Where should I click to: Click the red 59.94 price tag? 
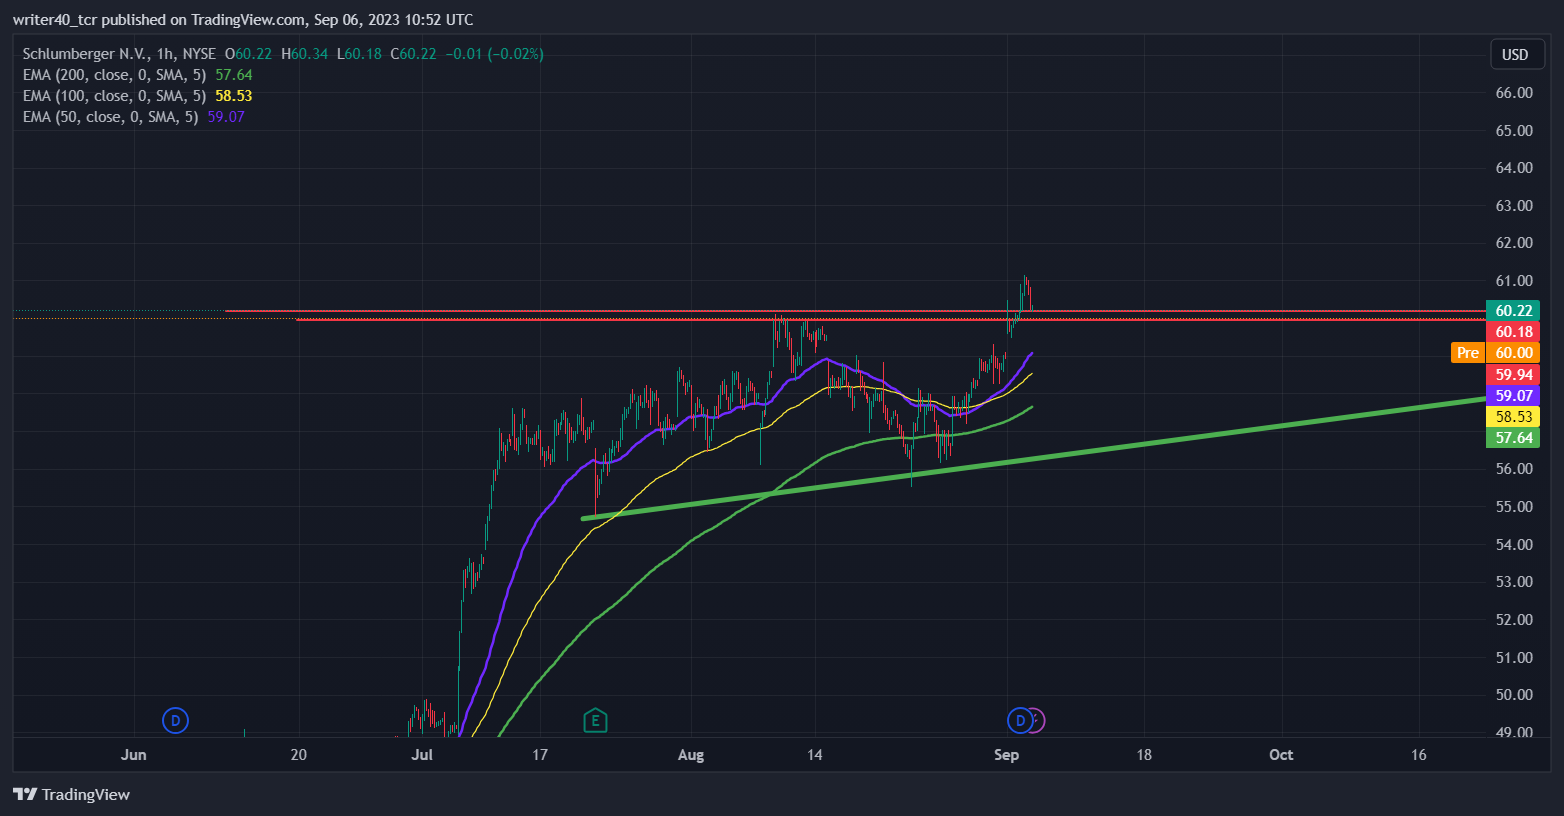coord(1513,375)
